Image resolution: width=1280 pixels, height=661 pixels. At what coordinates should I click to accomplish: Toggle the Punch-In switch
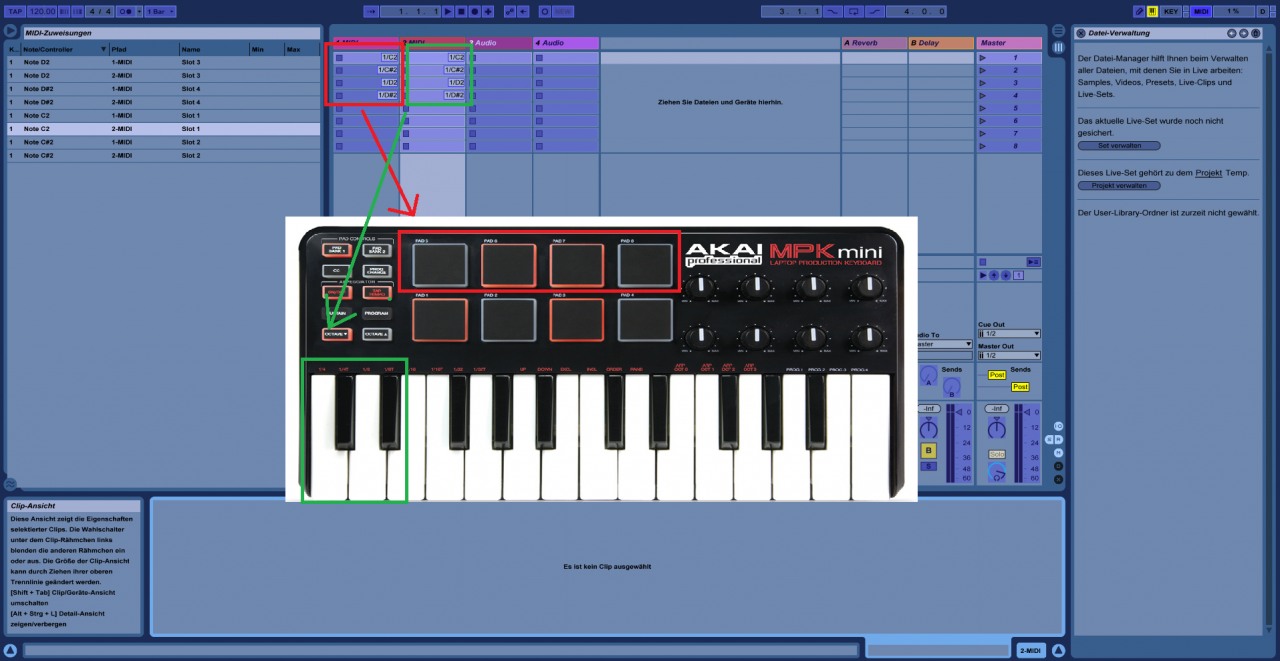[833, 11]
